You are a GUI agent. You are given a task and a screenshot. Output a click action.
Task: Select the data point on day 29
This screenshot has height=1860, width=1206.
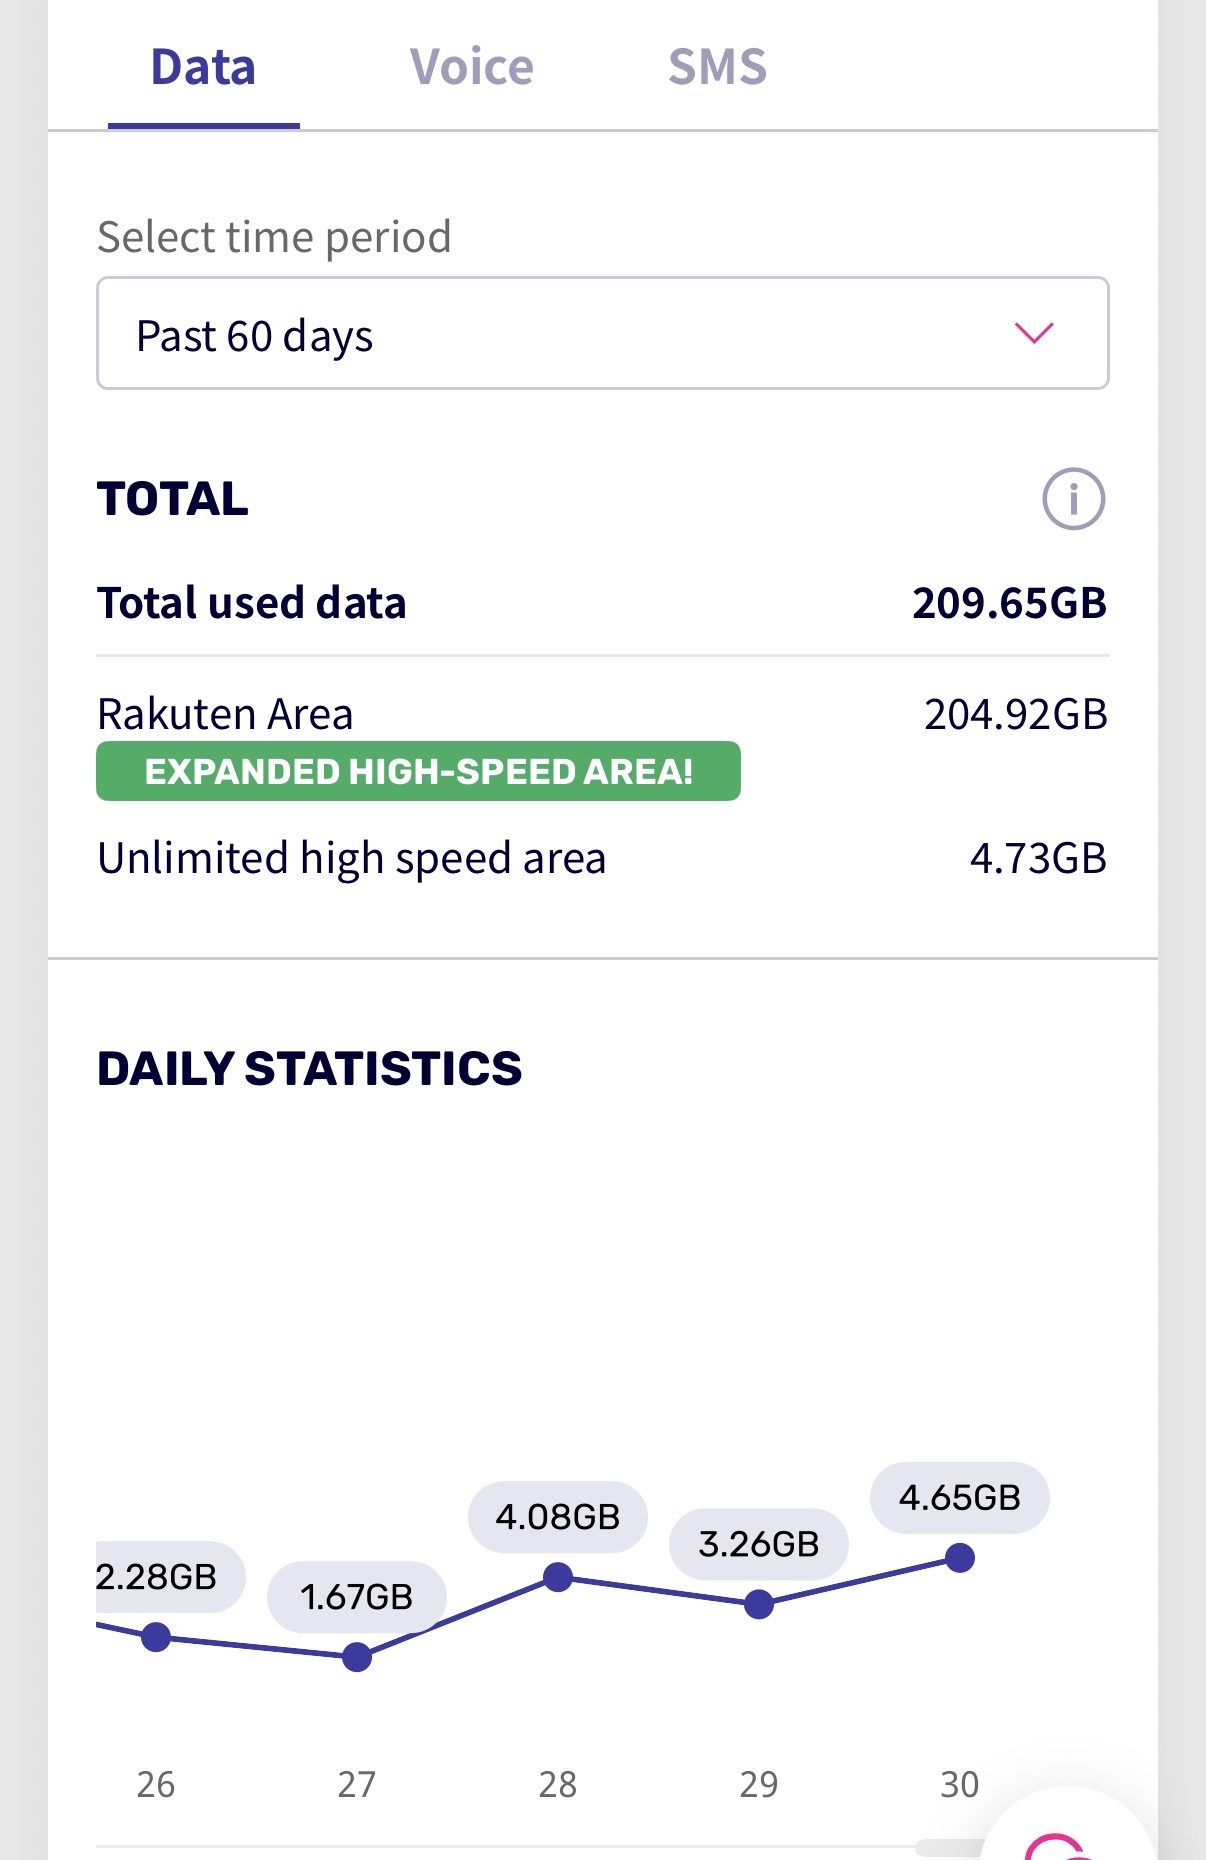759,1604
